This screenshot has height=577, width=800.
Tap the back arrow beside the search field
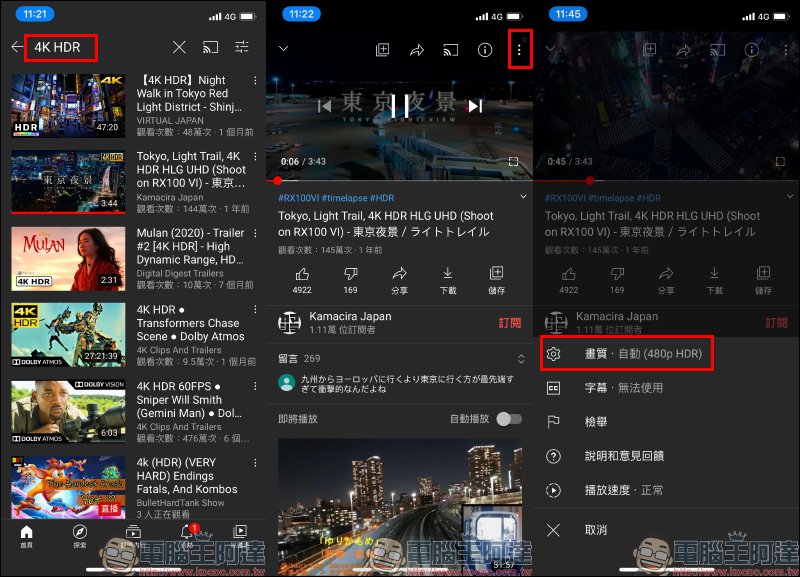17,47
